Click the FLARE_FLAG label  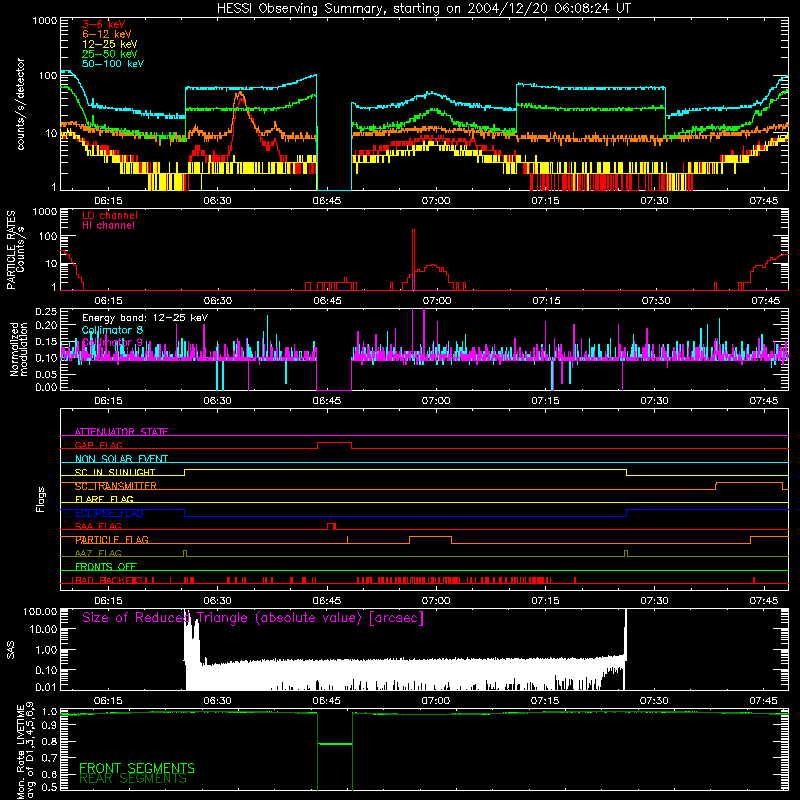click(104, 499)
